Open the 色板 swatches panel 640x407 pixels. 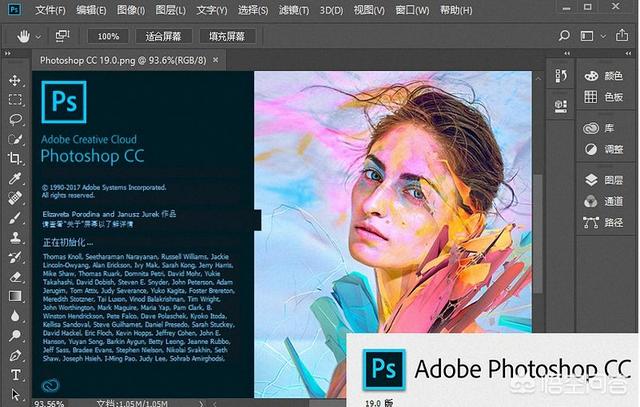pos(602,97)
